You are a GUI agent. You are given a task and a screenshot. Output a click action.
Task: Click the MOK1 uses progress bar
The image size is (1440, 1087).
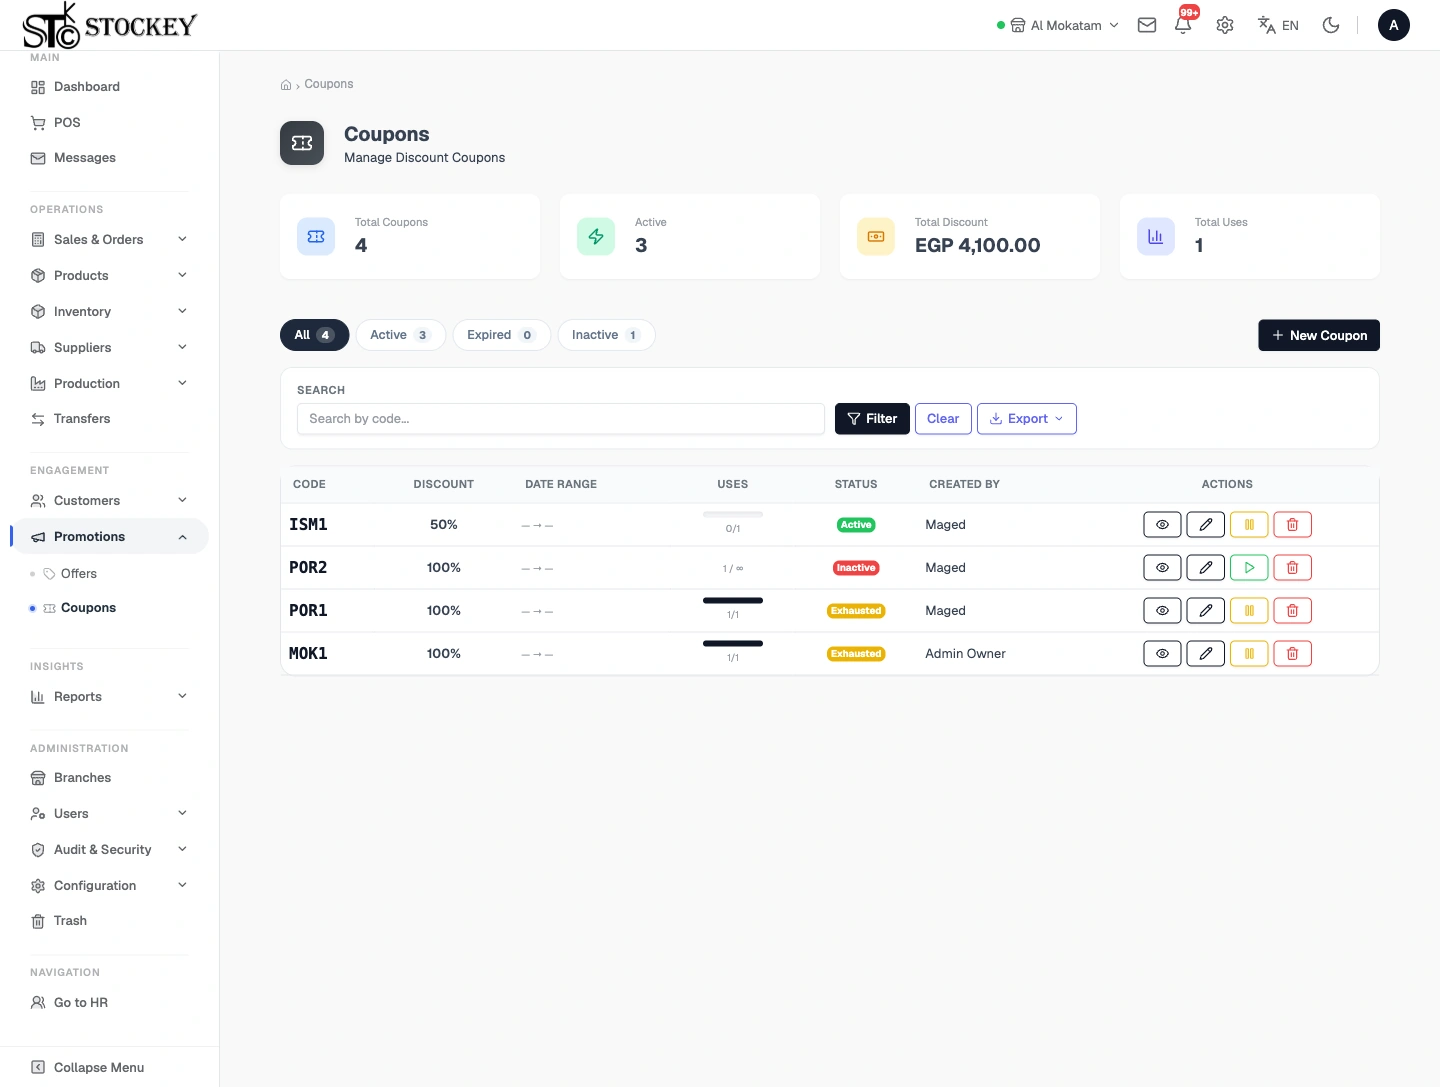(733, 644)
